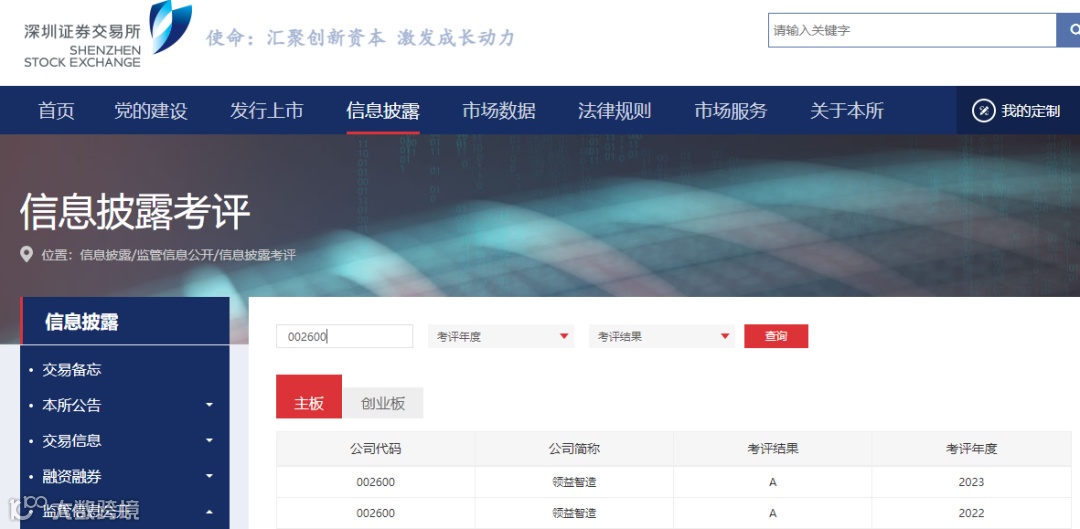Click the search magnifier button at top
The width and height of the screenshot is (1080, 529).
click(x=1069, y=30)
